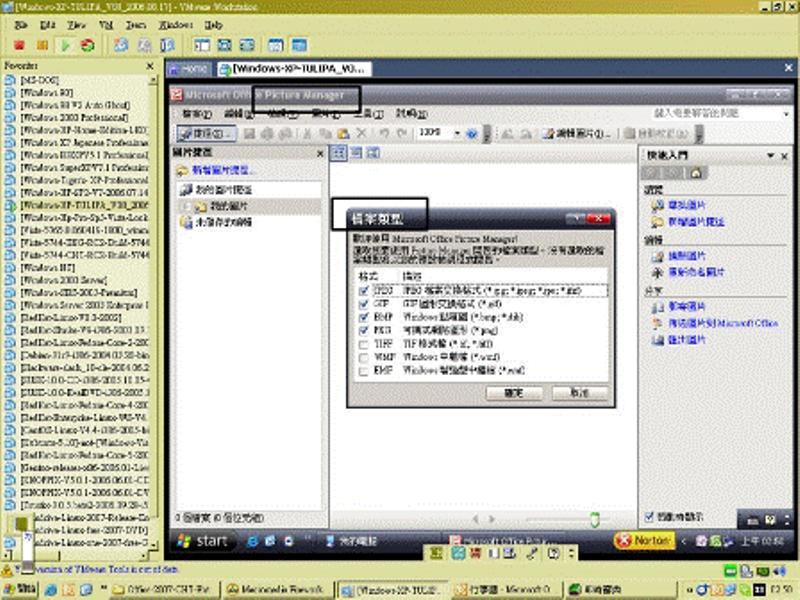Adjust the zoom slider handle at bottom
The image size is (800, 600).
pos(594,520)
